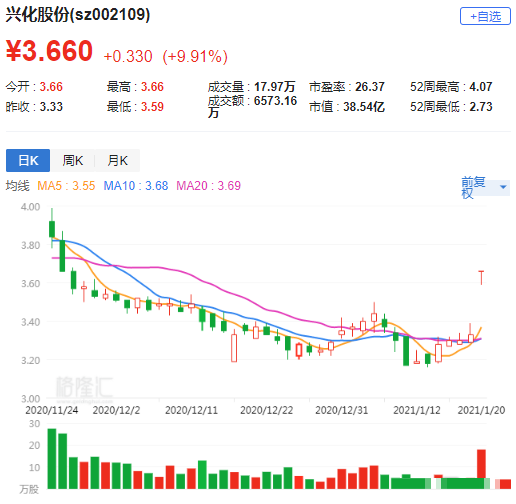Click the latest limit-up candlestick near 3.66
The image size is (516, 504).
pyautogui.click(x=481, y=277)
